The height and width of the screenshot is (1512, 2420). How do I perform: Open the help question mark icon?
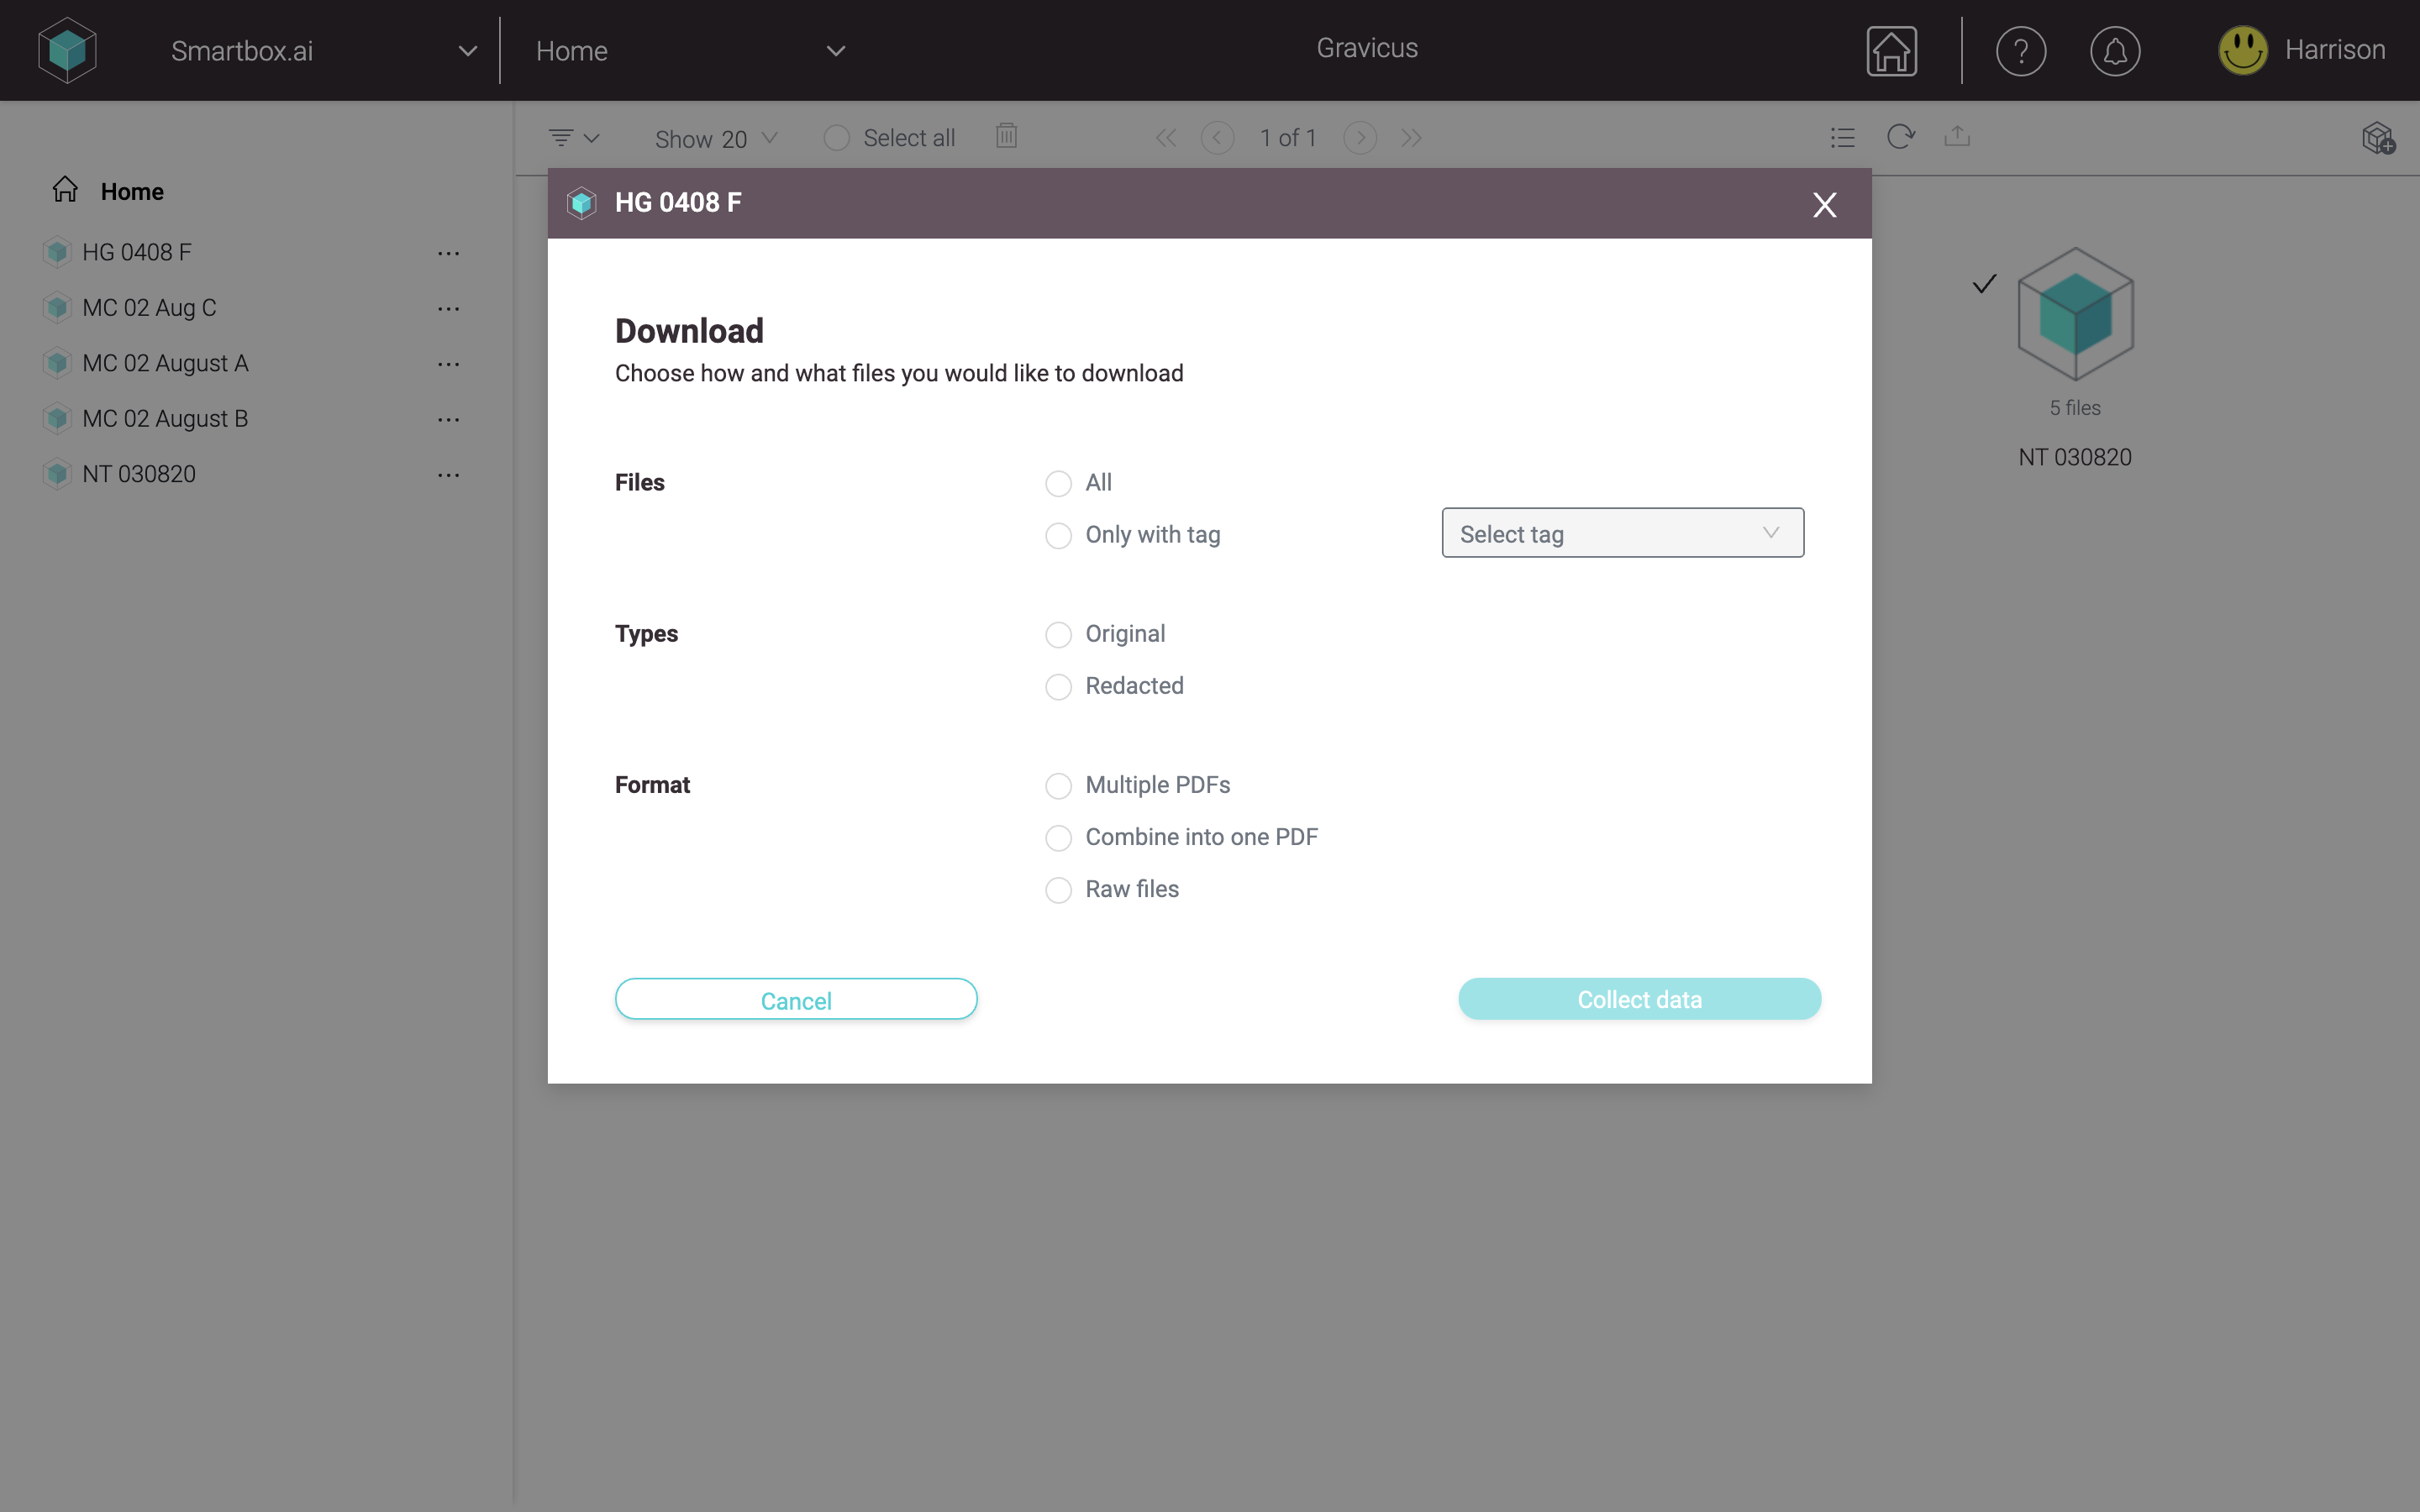(x=2022, y=51)
